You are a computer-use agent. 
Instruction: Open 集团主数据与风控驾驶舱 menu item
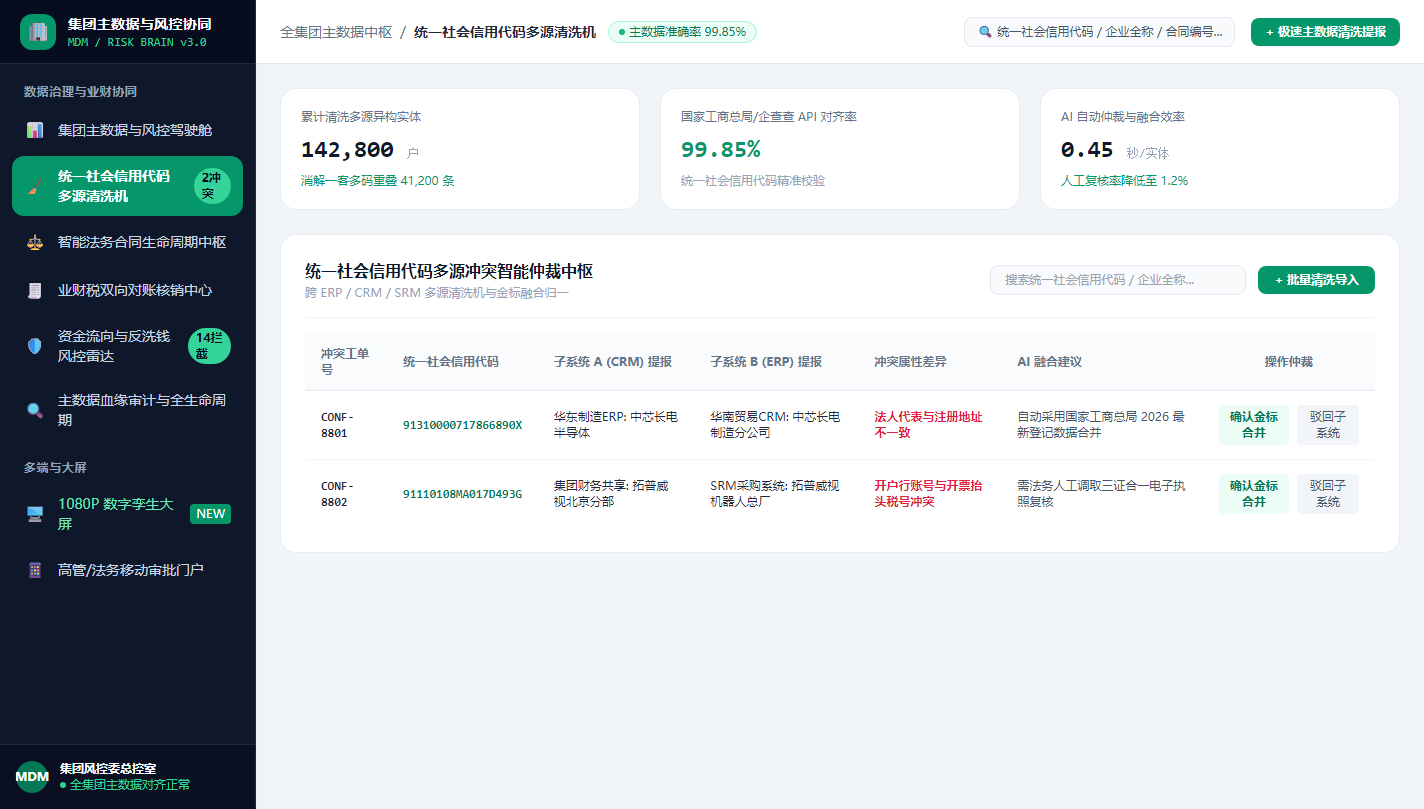(x=128, y=130)
